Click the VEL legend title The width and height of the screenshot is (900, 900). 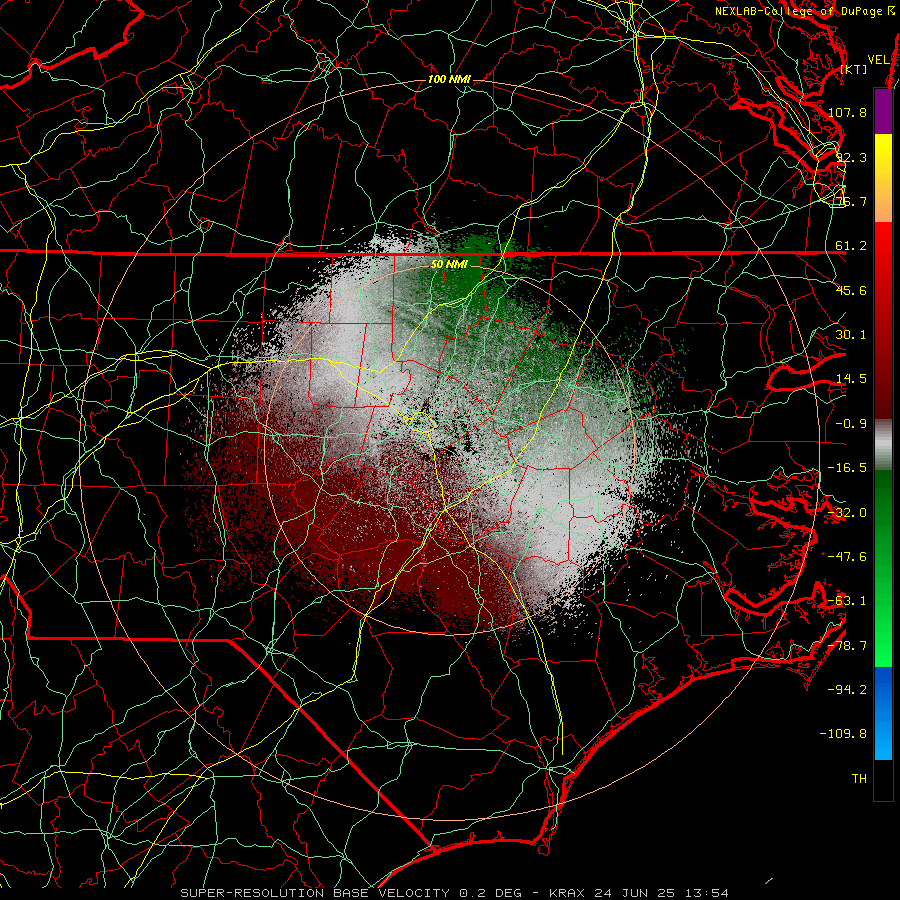coord(878,60)
